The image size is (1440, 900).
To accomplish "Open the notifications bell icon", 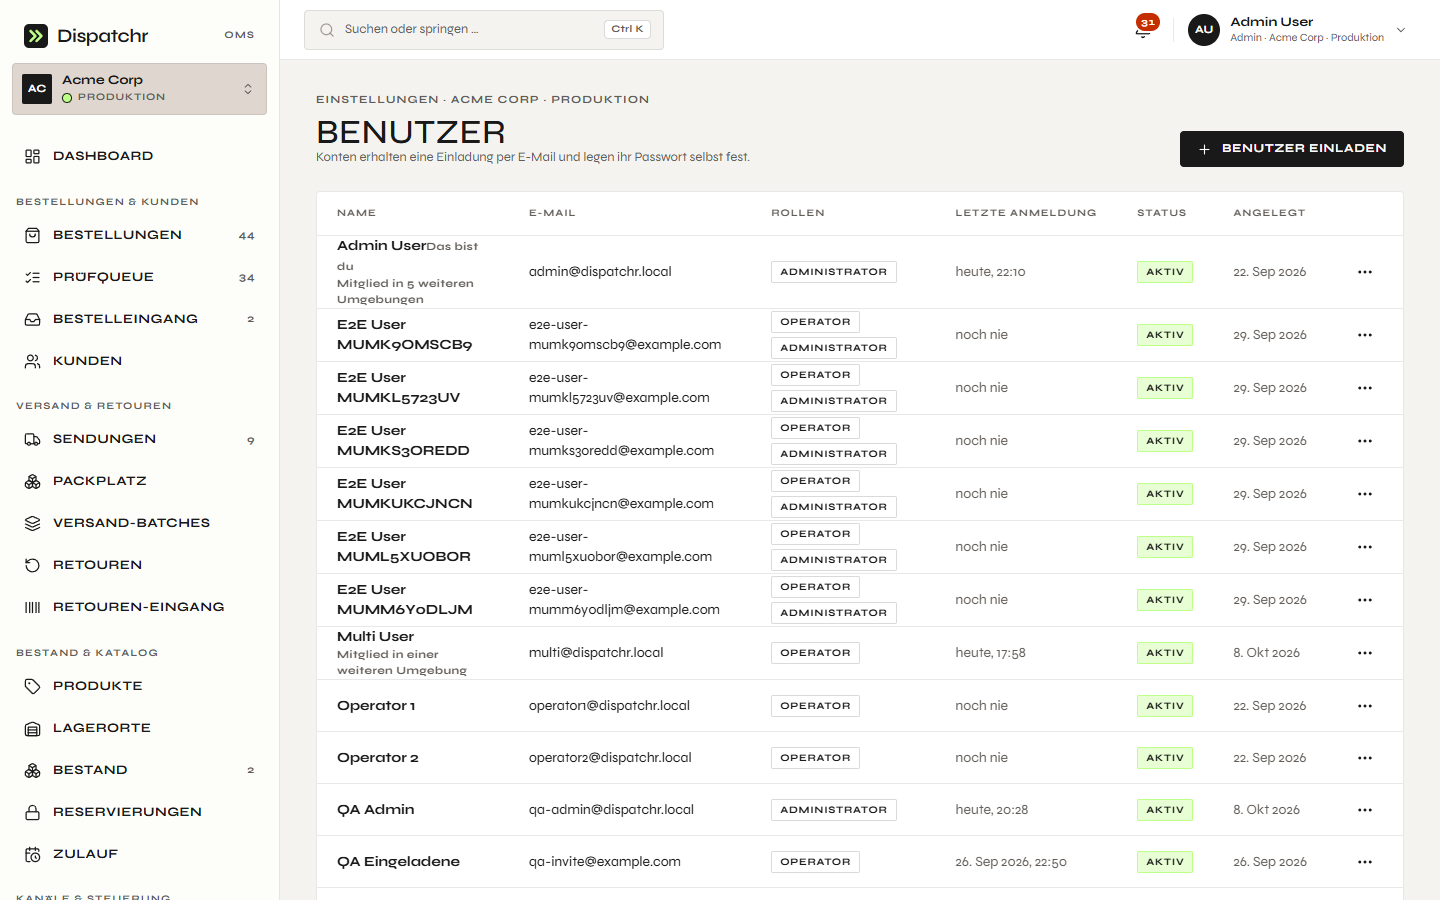I will [1143, 31].
